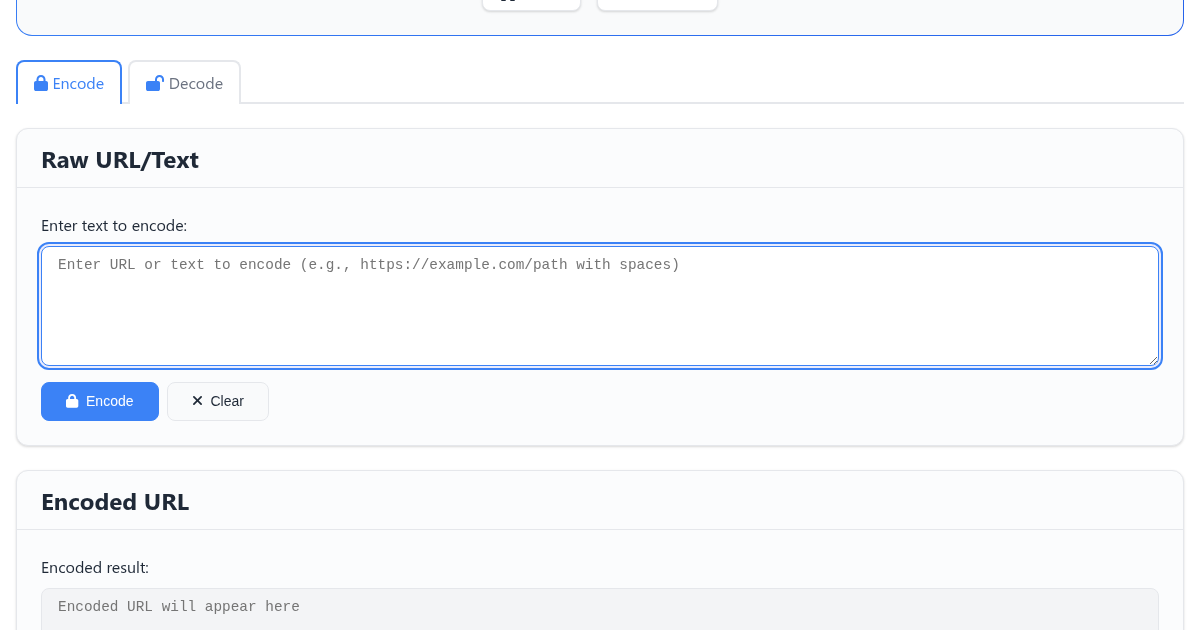Click the 'Enter text to encode:' label
The width and height of the screenshot is (1200, 630).
tap(114, 226)
